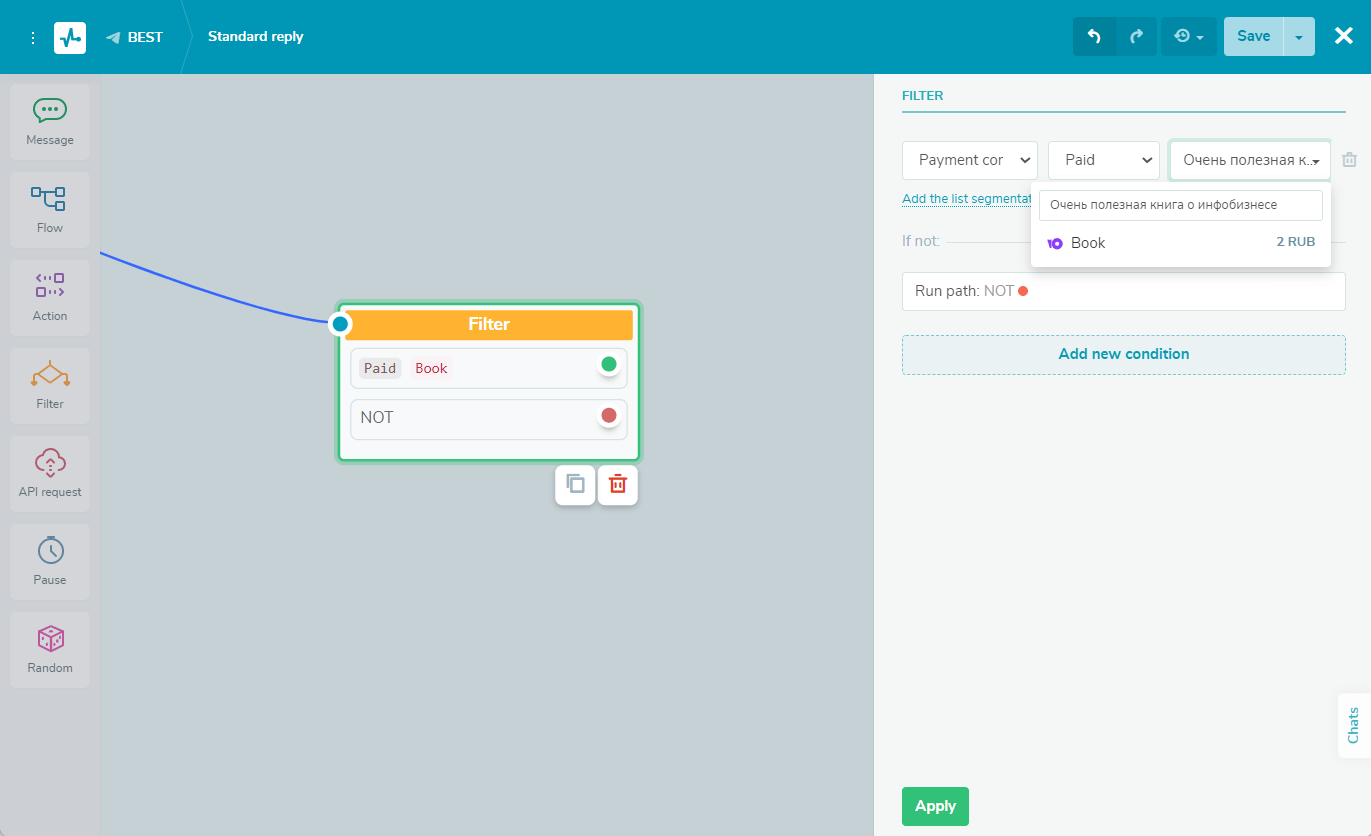Delete the Filter block with trash icon
This screenshot has width=1371, height=836.
618,485
